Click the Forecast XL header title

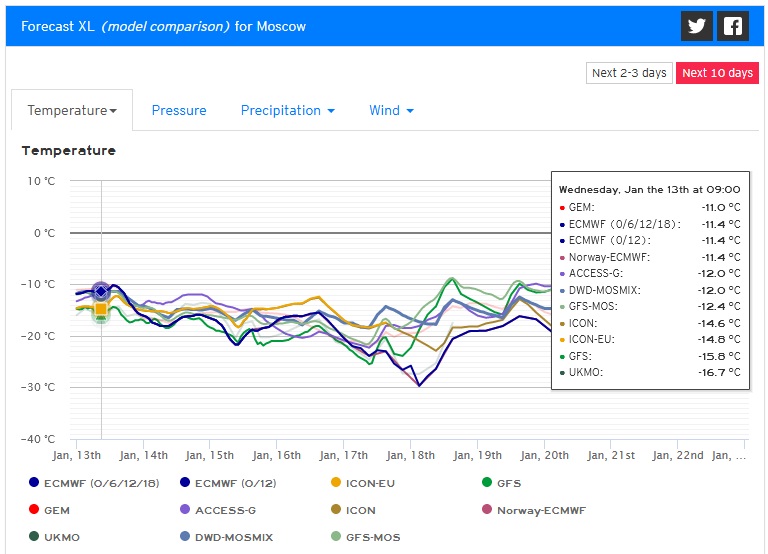(x=163, y=26)
